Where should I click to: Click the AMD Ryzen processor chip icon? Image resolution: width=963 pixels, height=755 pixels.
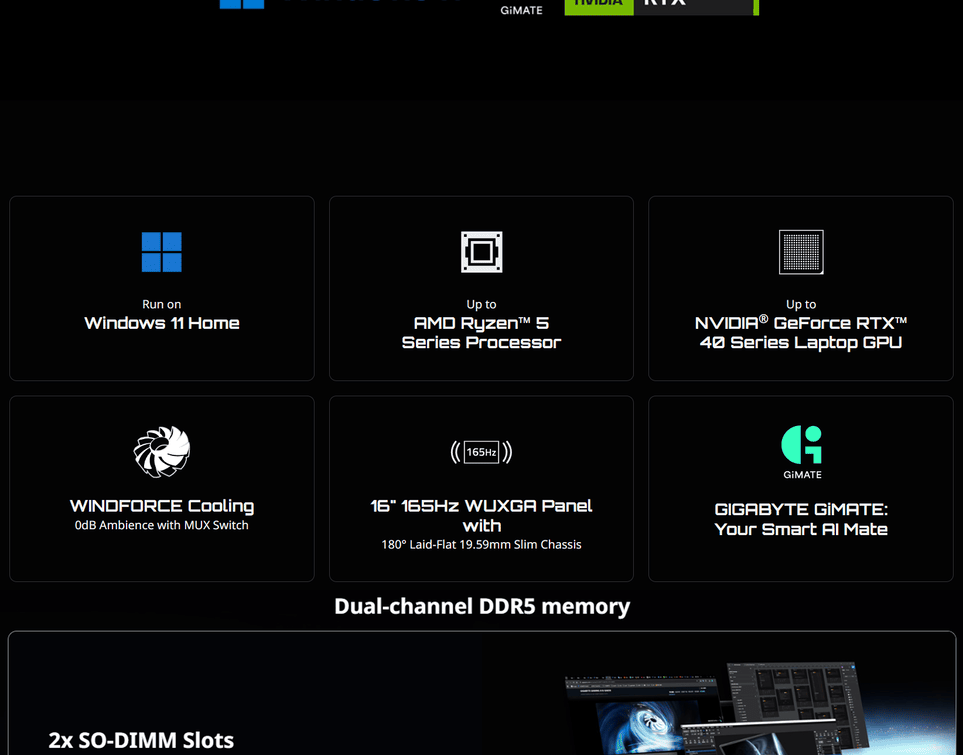pos(482,252)
